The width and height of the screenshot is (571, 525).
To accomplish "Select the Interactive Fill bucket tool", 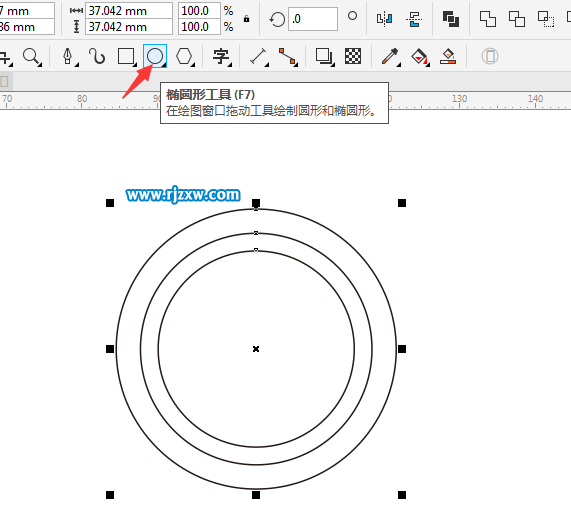I will coord(420,57).
